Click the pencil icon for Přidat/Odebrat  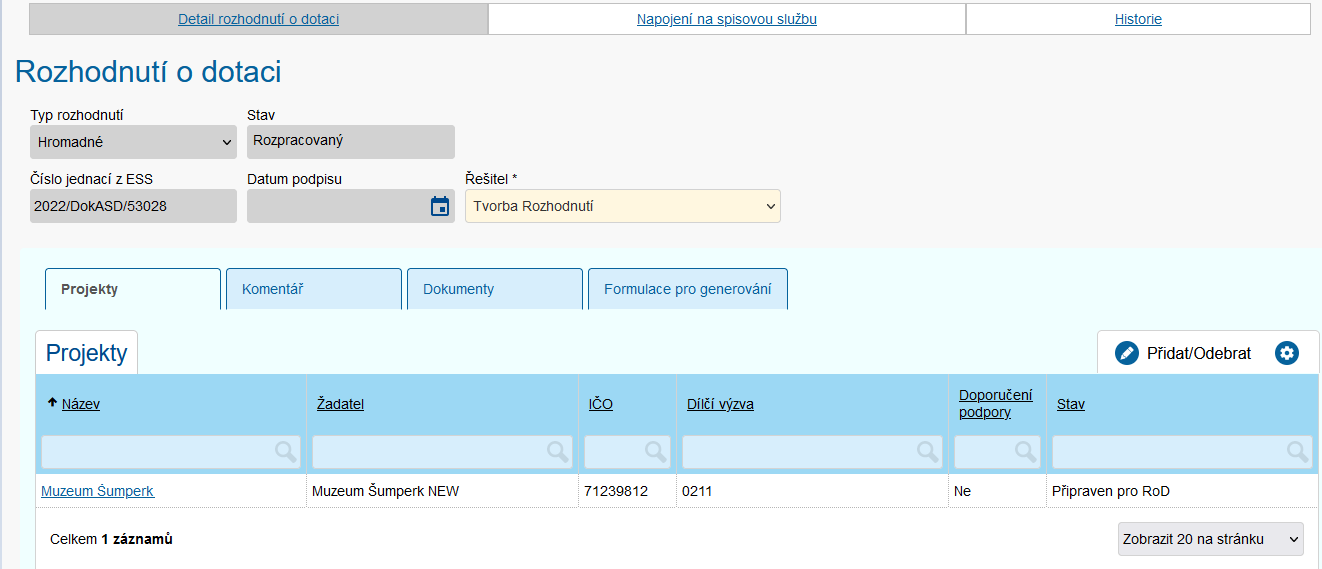pos(1127,353)
